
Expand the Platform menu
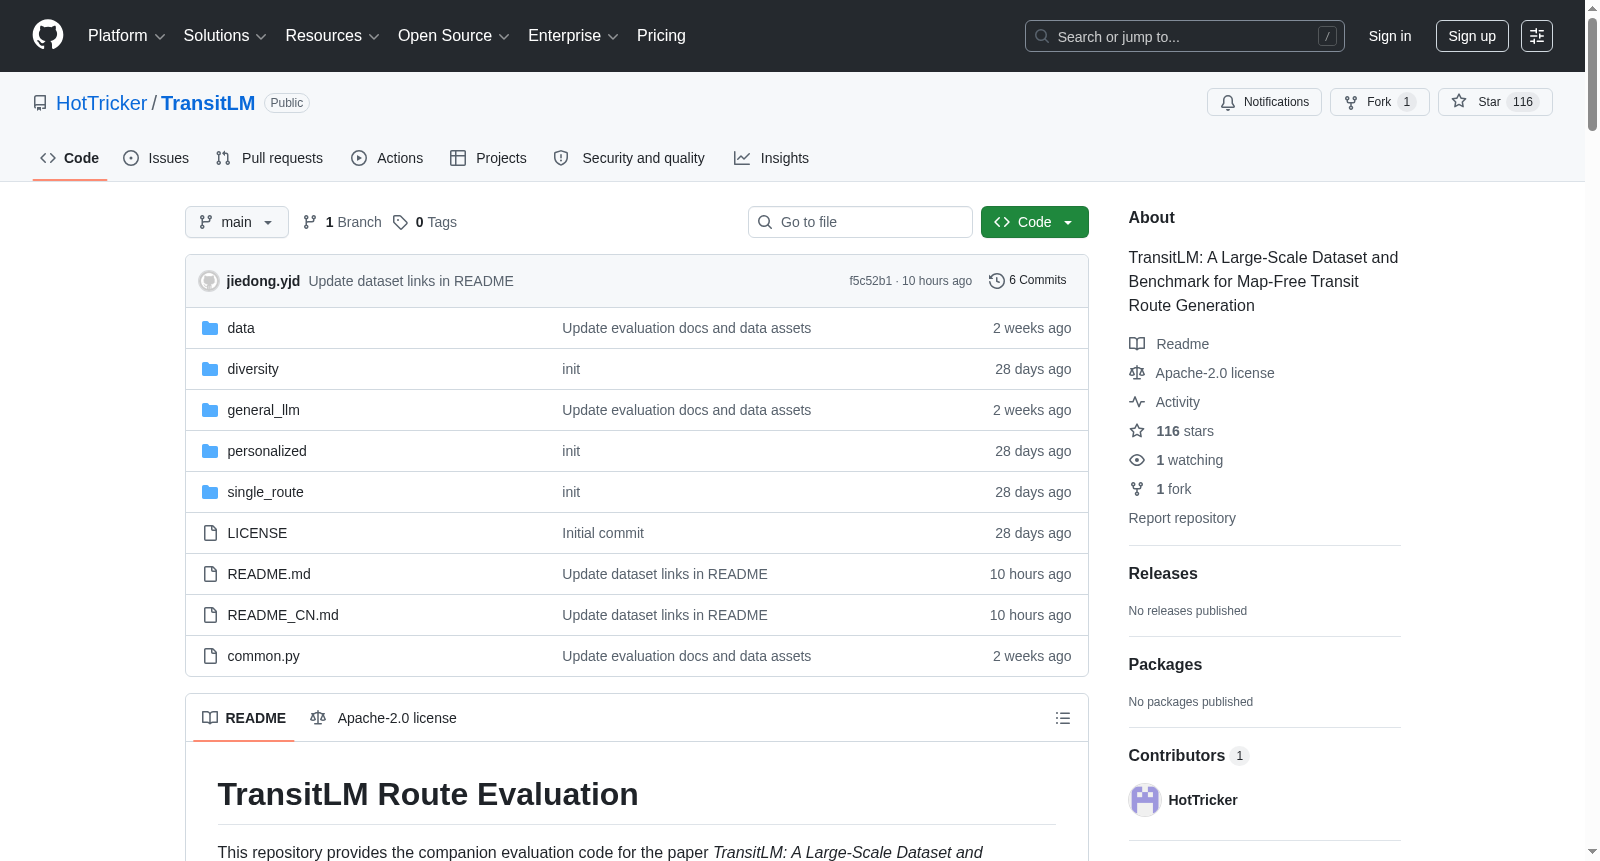click(126, 36)
